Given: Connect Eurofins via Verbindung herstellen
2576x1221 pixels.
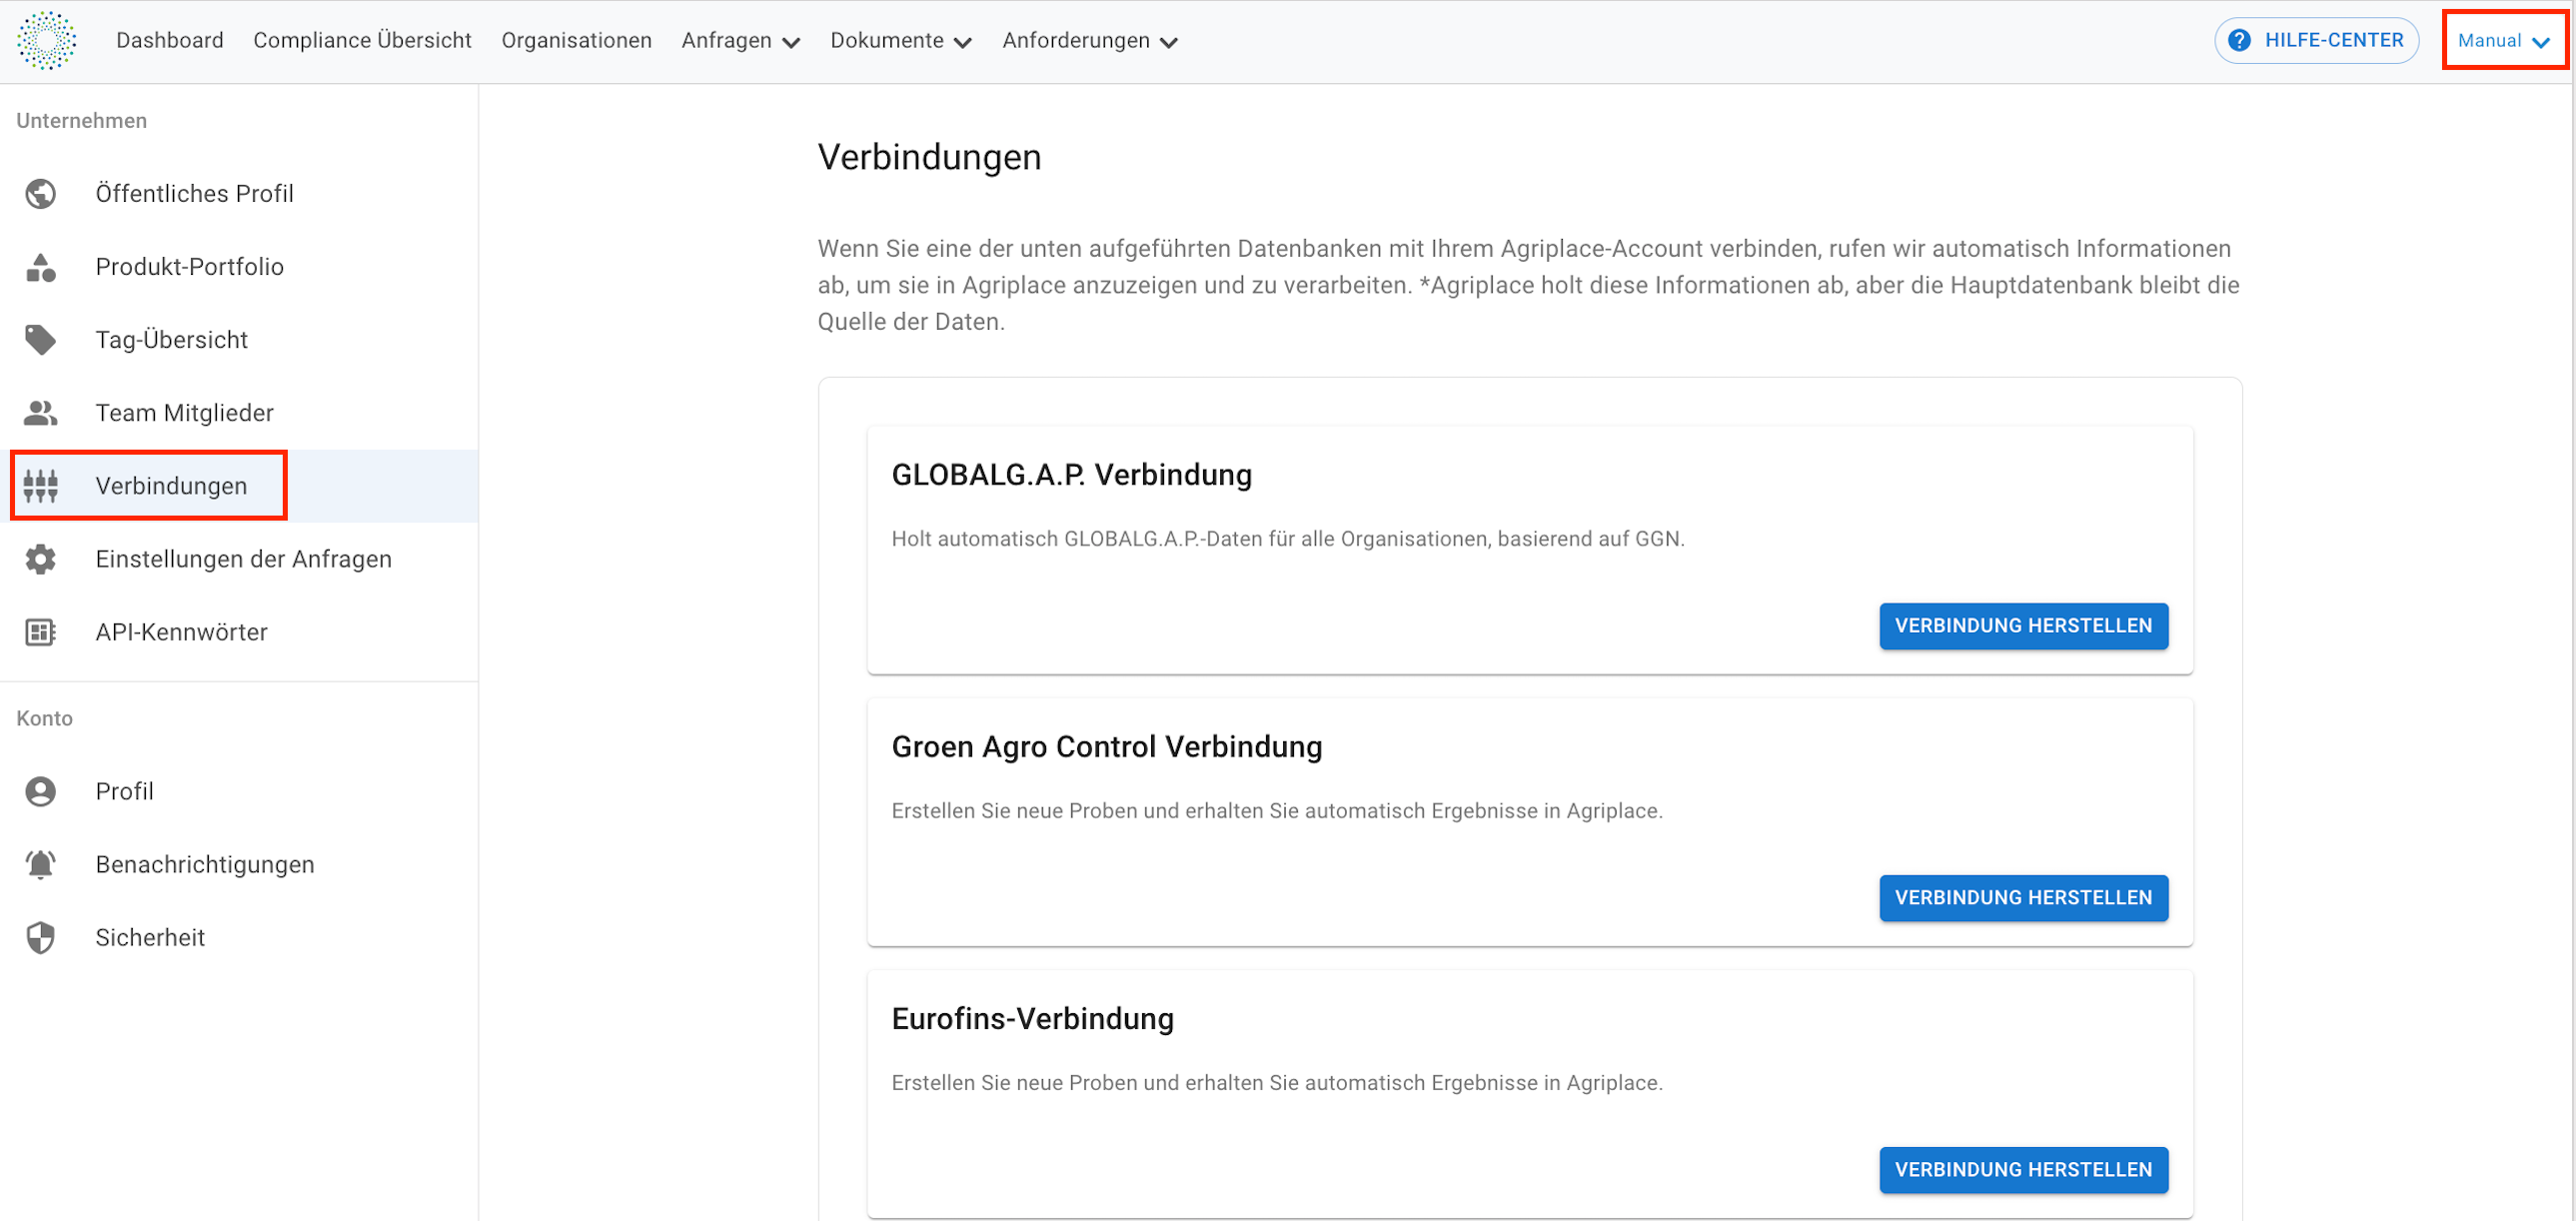Looking at the screenshot, I should pyautogui.click(x=2023, y=1170).
